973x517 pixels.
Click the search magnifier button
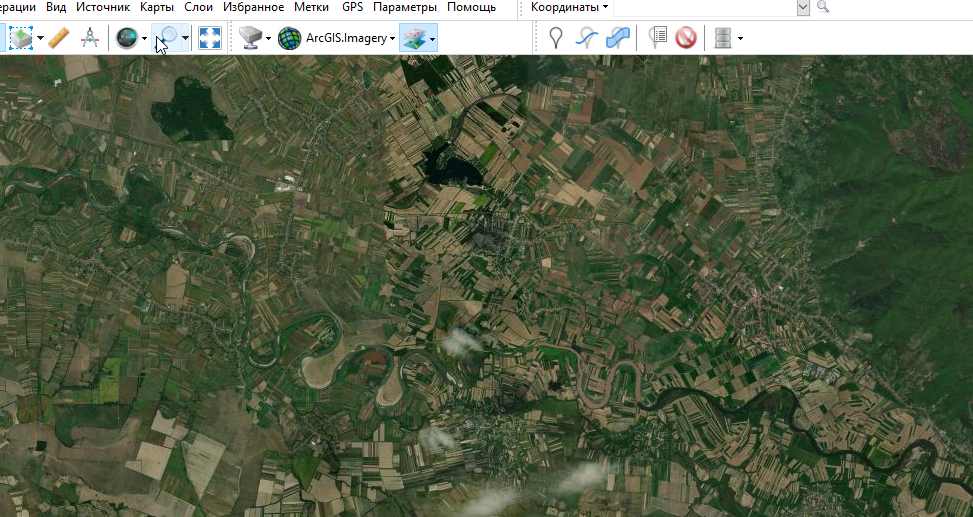coord(823,7)
